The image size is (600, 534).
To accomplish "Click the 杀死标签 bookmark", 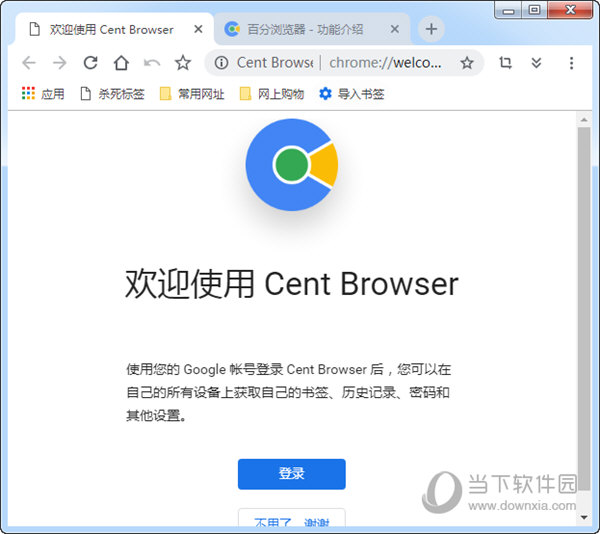I will (112, 94).
